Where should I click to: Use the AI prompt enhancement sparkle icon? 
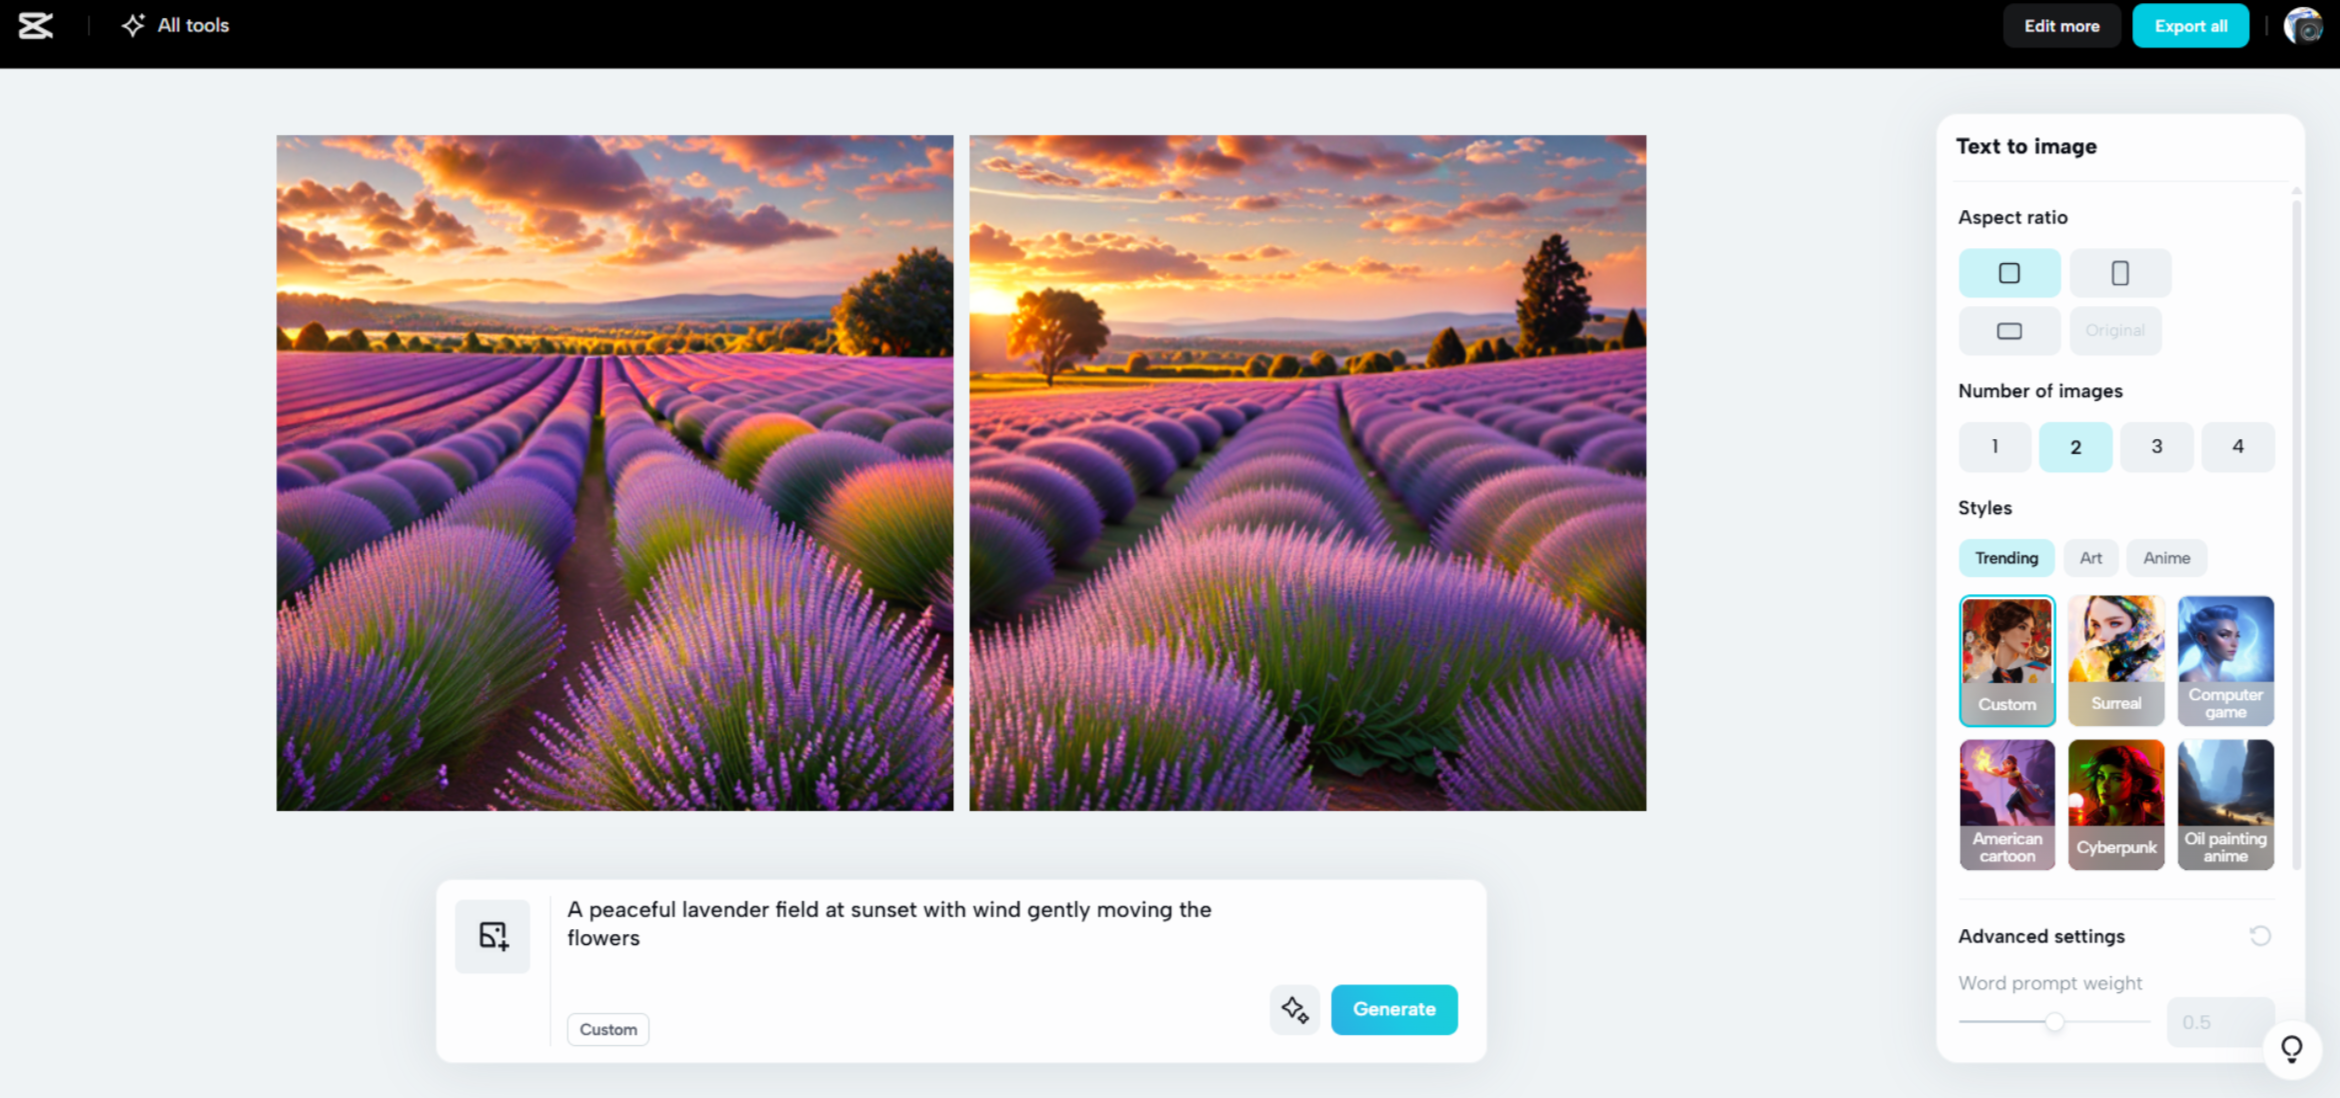[x=1294, y=1010]
